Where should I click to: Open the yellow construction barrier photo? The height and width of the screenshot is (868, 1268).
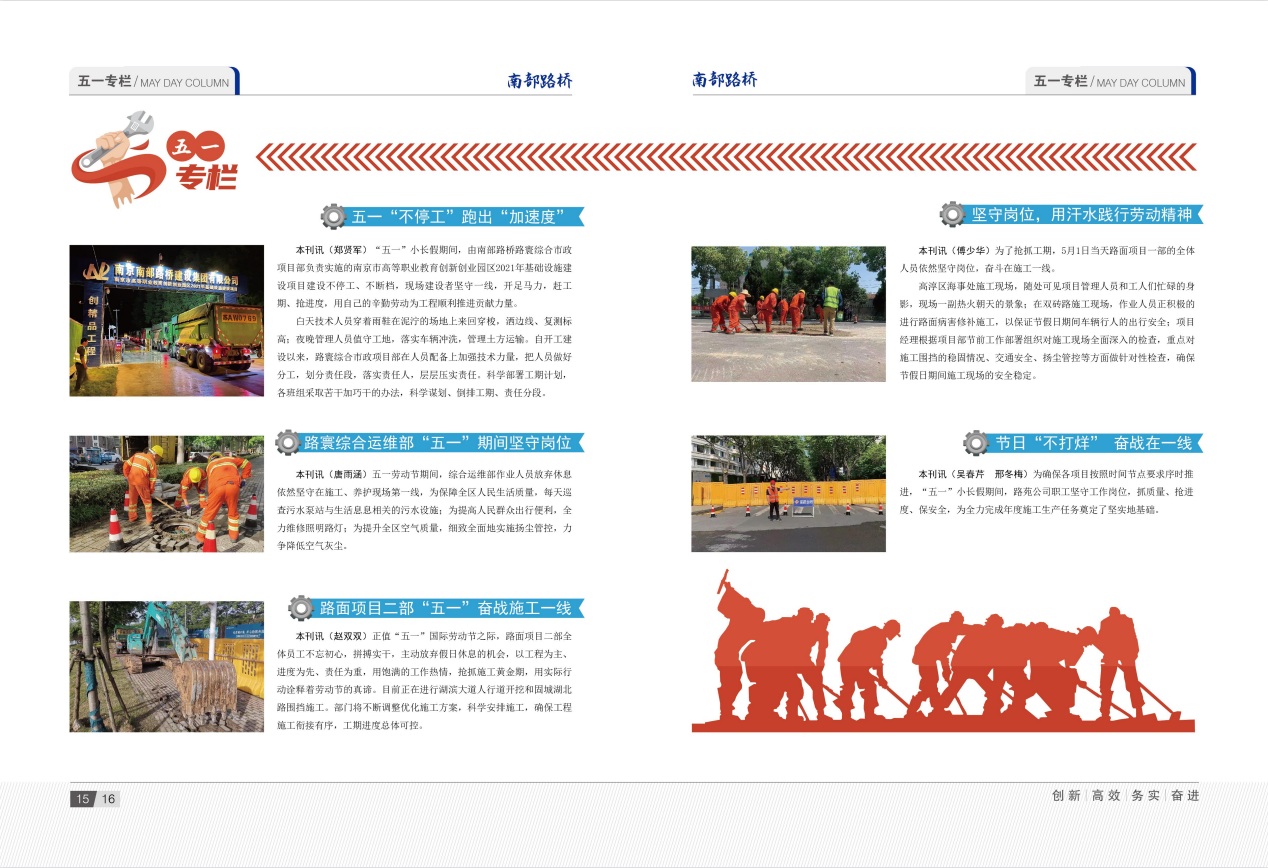pos(788,494)
